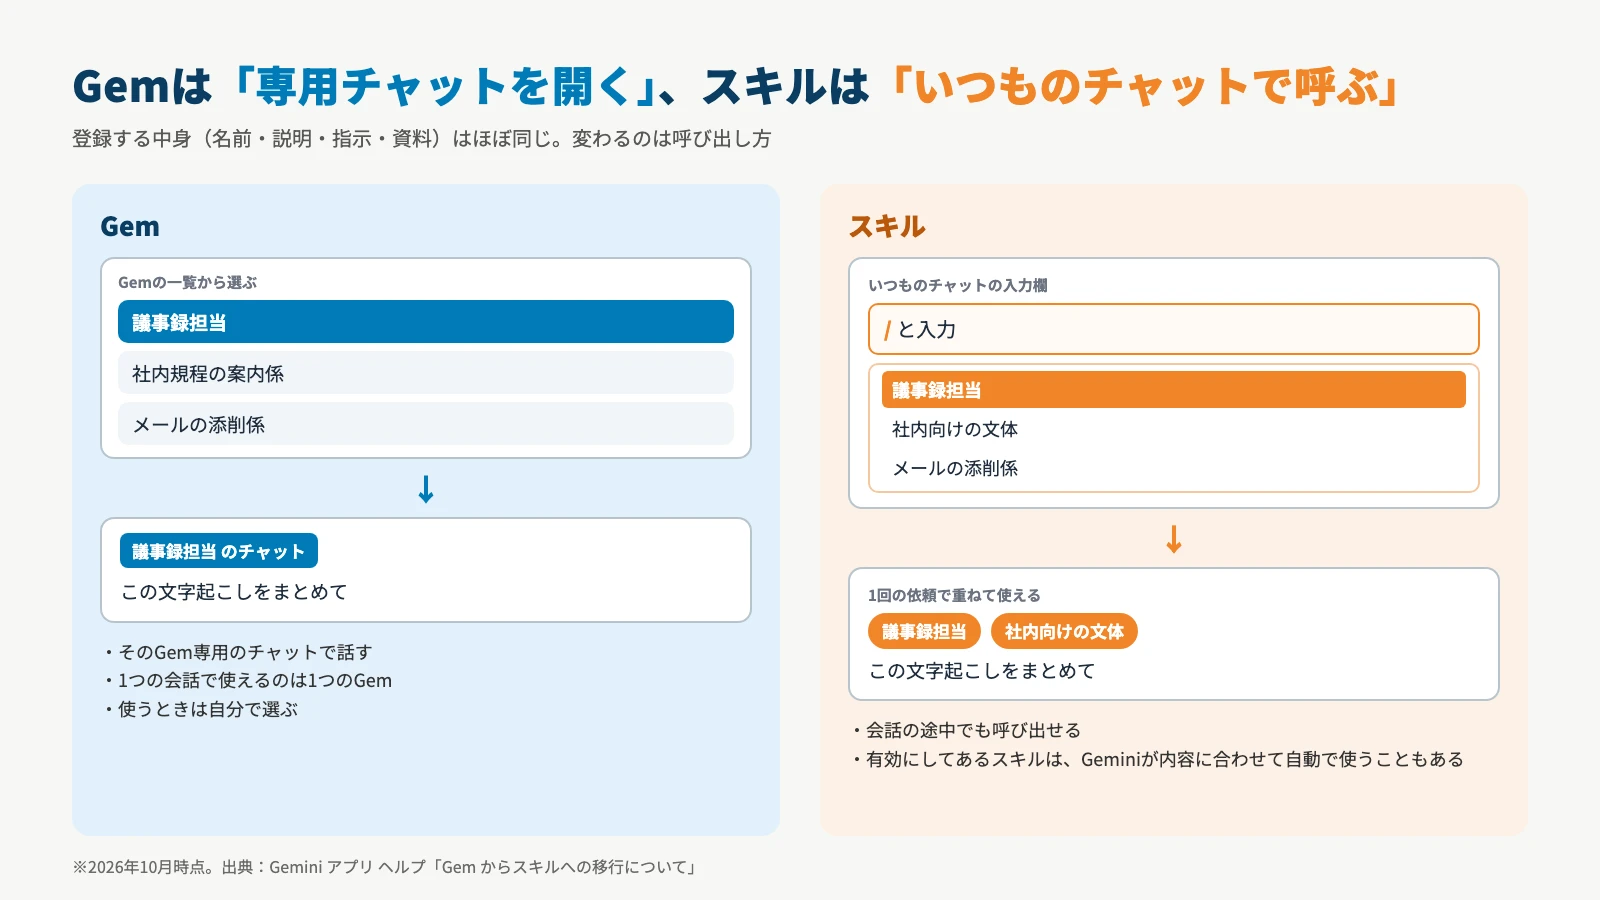Click the bullet 「そのGem専用のチャットで話す」
Screen dimensions: 1600x900
tap(237, 652)
